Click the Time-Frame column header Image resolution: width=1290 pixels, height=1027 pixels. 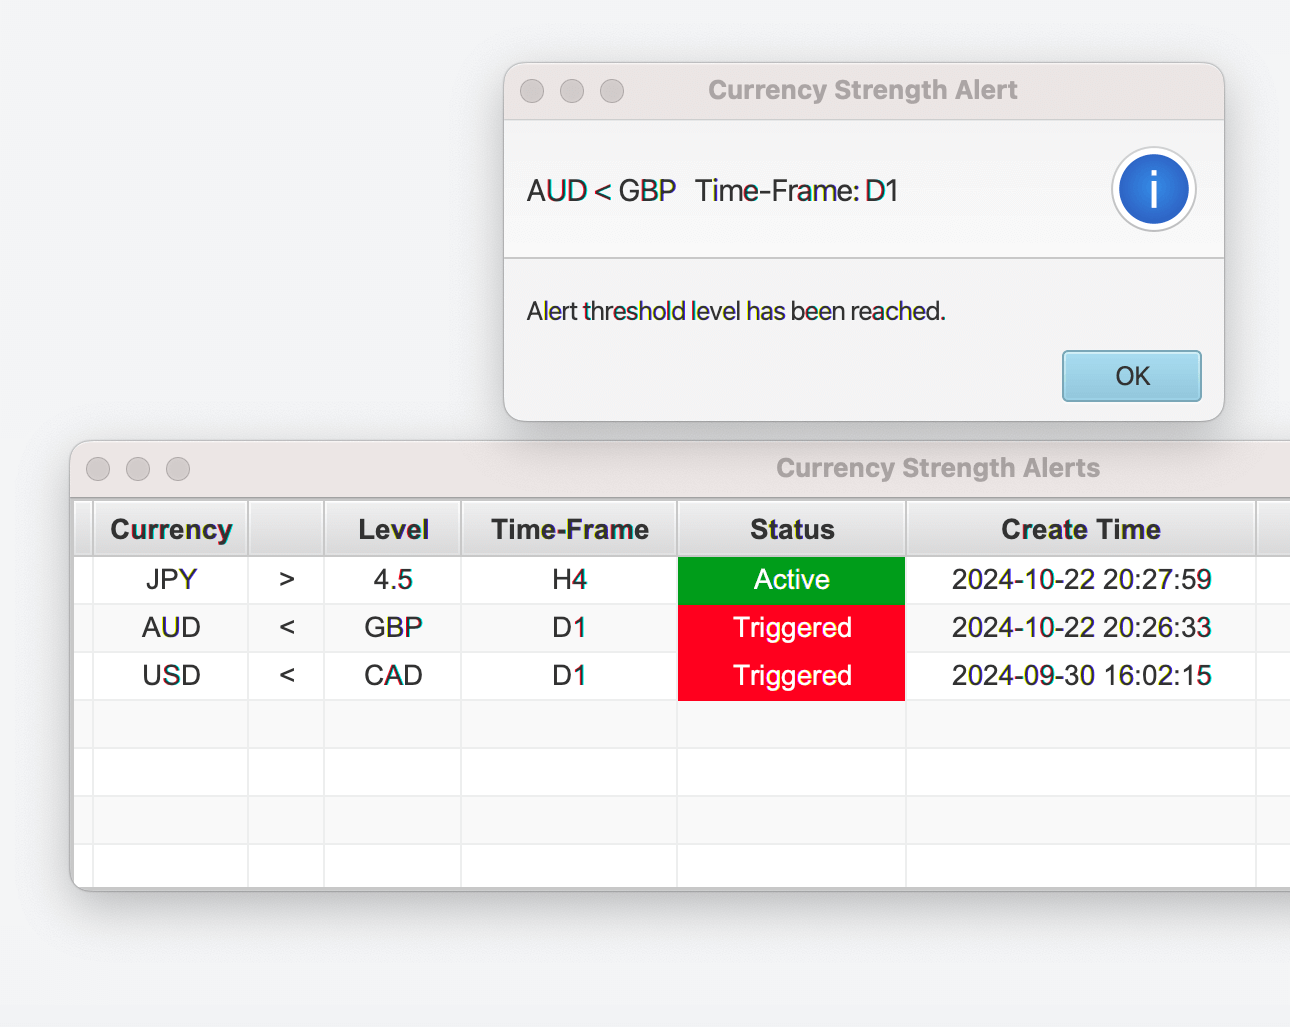pyautogui.click(x=568, y=529)
